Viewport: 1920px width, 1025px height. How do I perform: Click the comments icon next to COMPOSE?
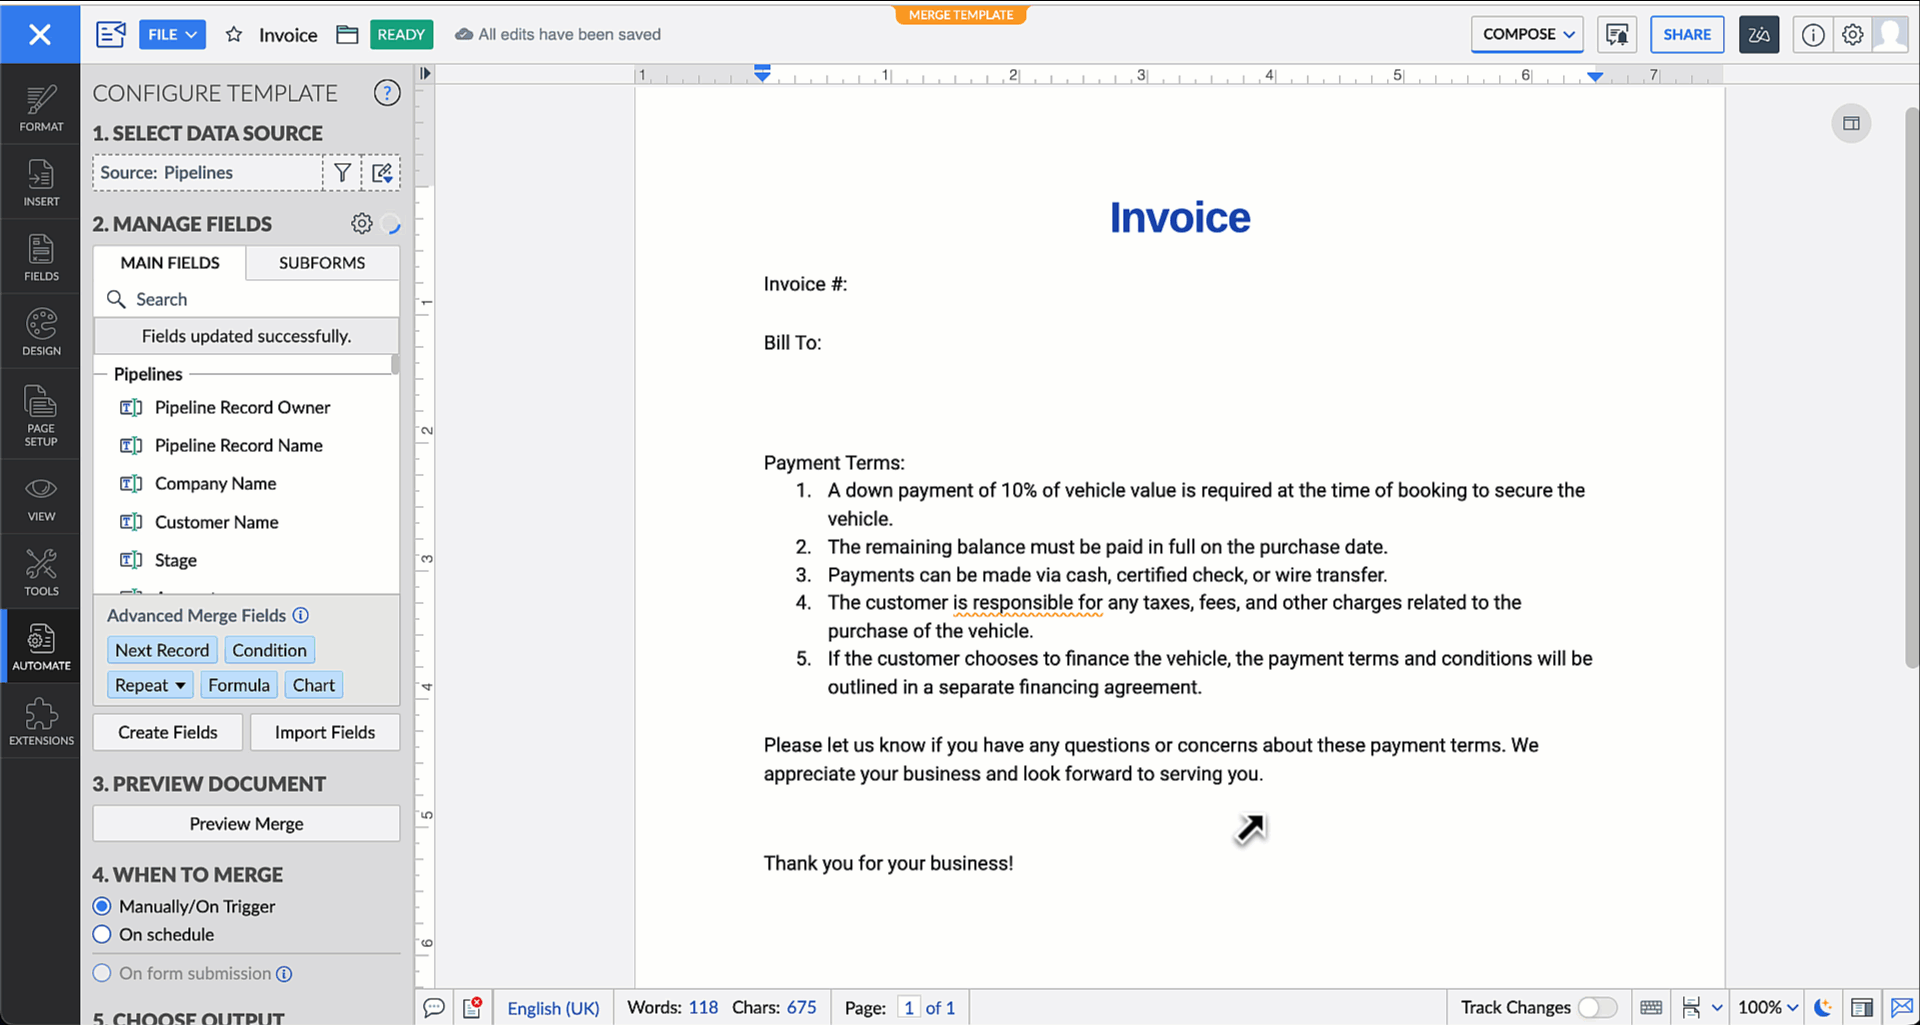click(1616, 35)
